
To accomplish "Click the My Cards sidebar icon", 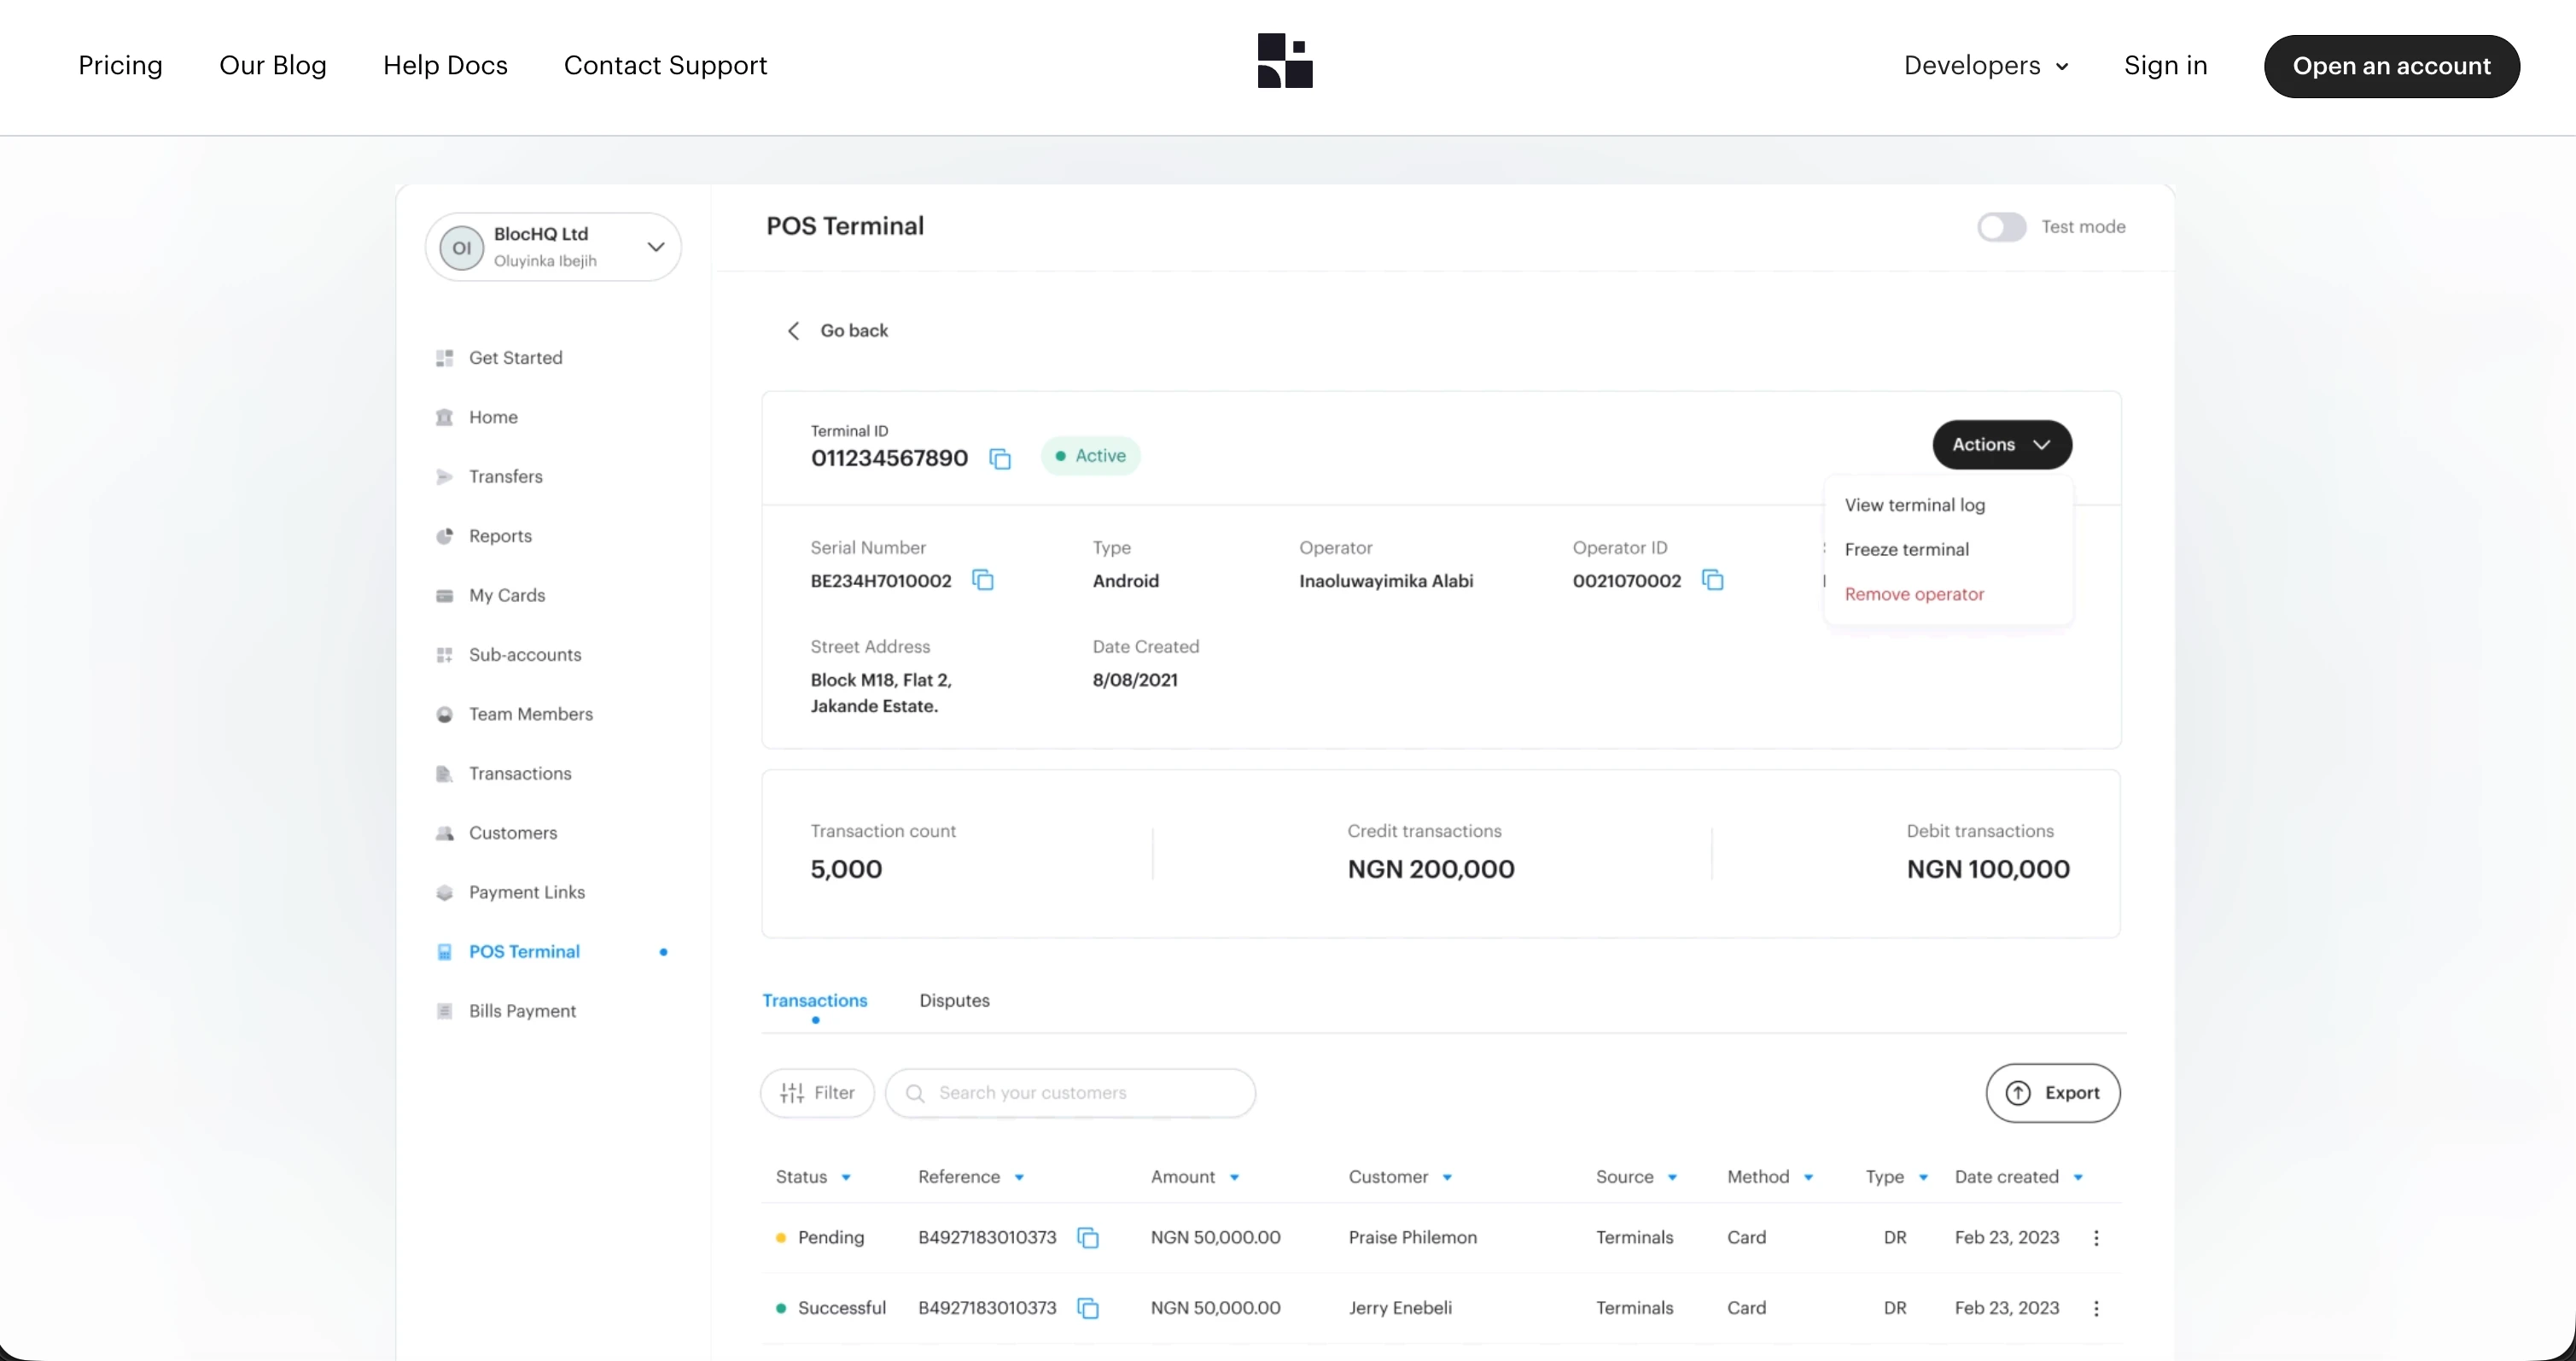I will [445, 596].
